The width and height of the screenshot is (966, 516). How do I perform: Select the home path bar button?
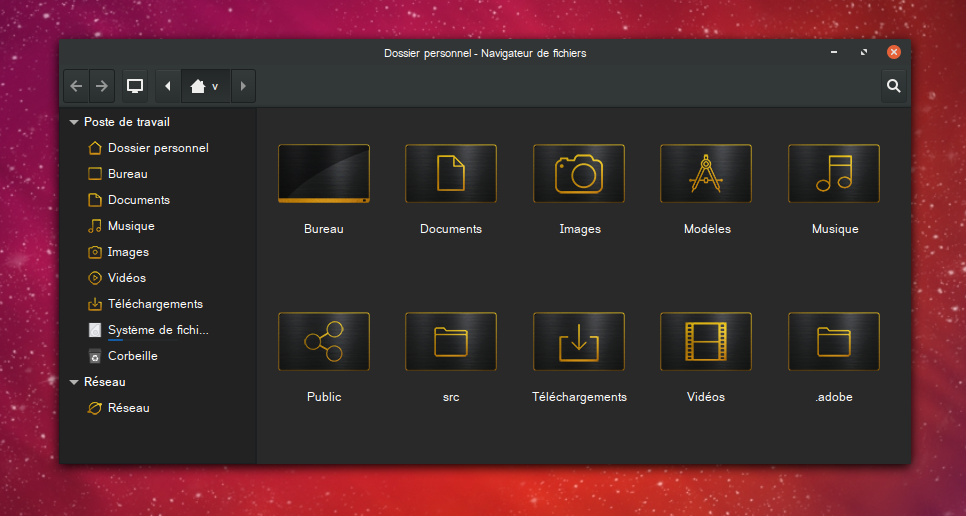point(206,86)
